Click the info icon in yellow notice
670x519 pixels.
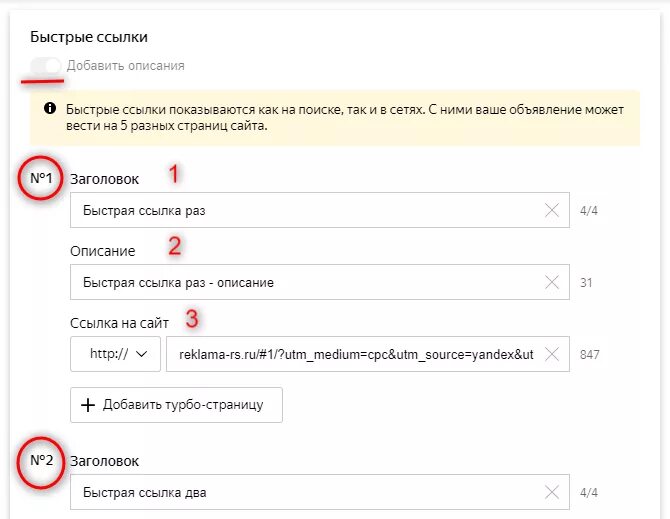pos(50,108)
